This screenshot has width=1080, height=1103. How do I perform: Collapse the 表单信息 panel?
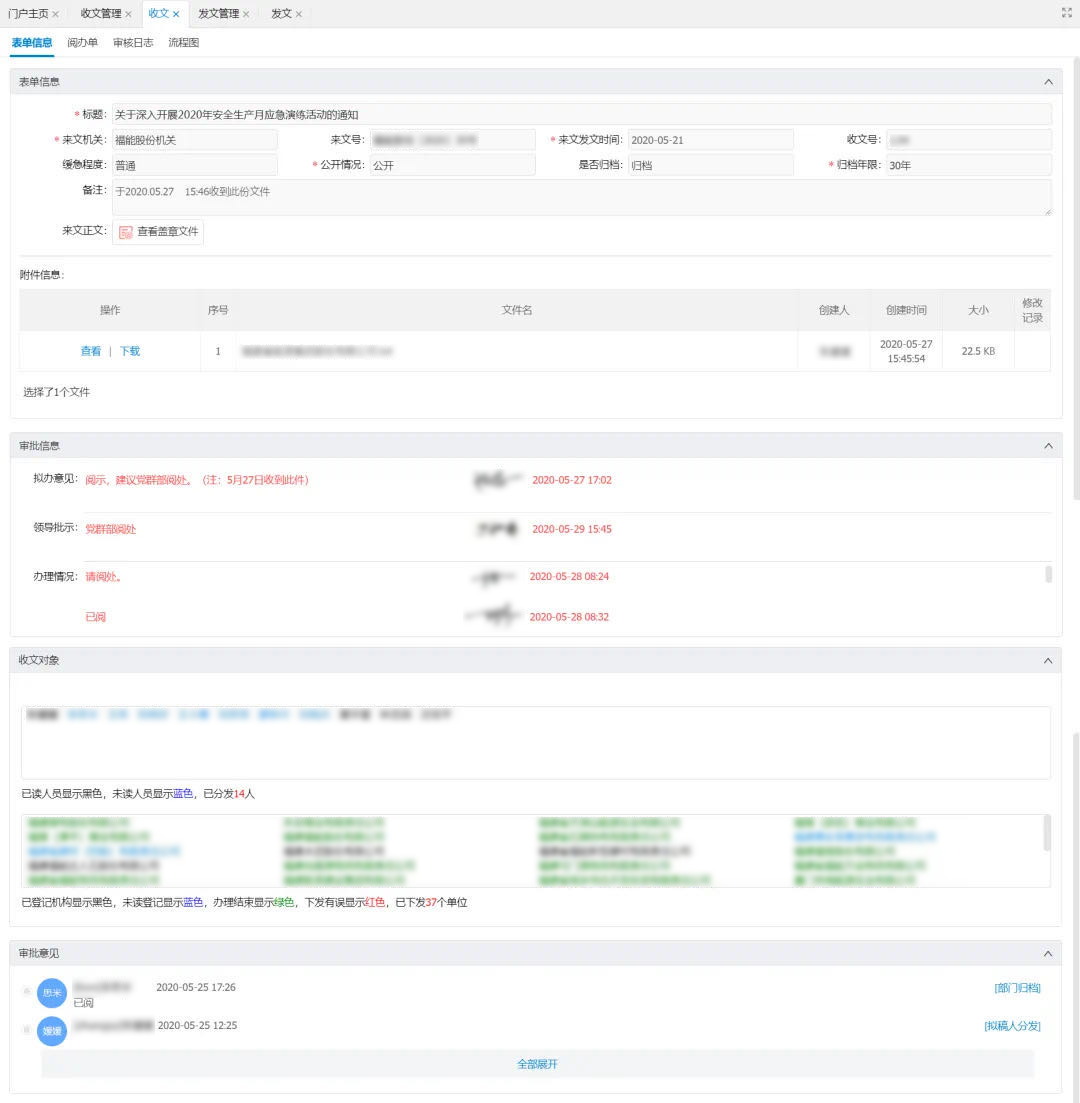click(1048, 82)
